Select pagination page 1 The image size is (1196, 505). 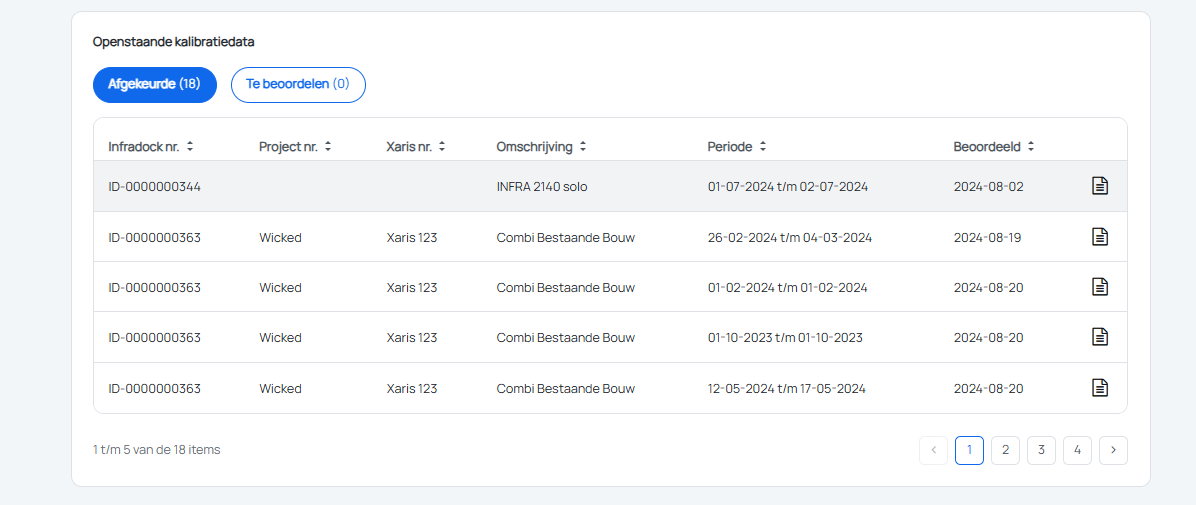(969, 450)
